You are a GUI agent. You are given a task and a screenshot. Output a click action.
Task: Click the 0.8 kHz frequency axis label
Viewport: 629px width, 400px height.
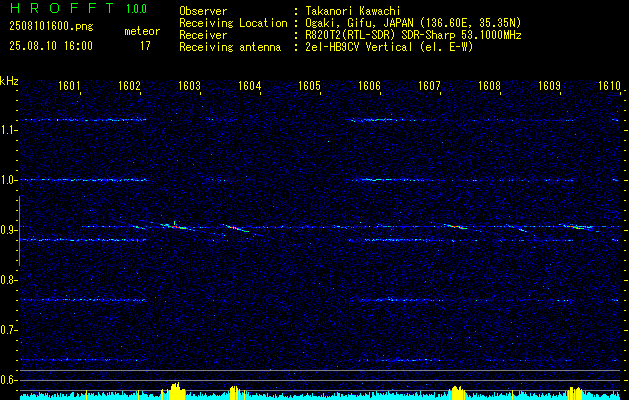point(8,280)
